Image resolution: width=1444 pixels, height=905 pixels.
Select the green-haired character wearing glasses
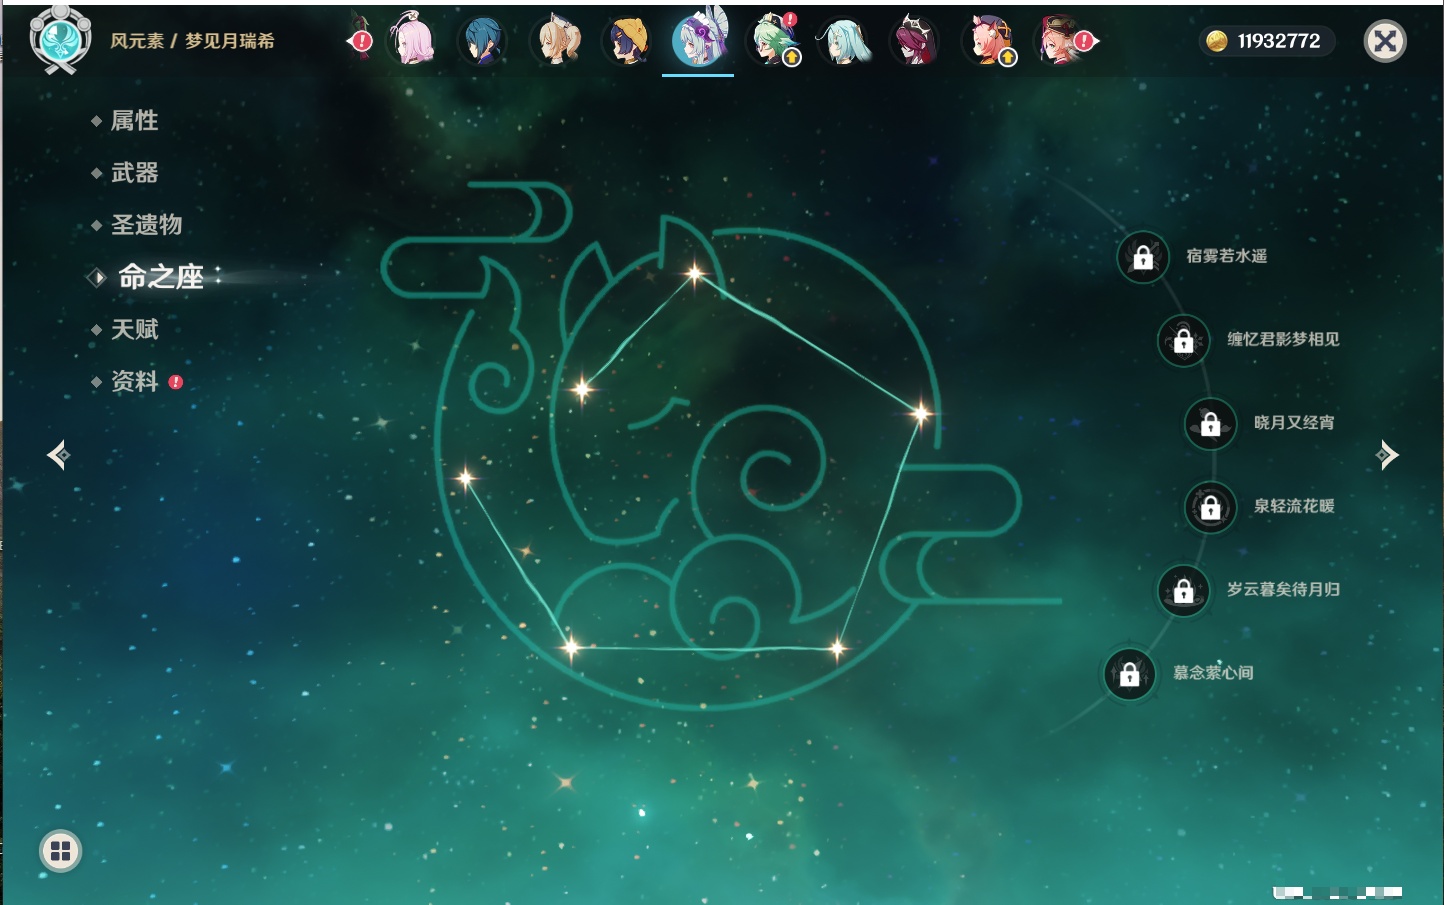pos(773,41)
